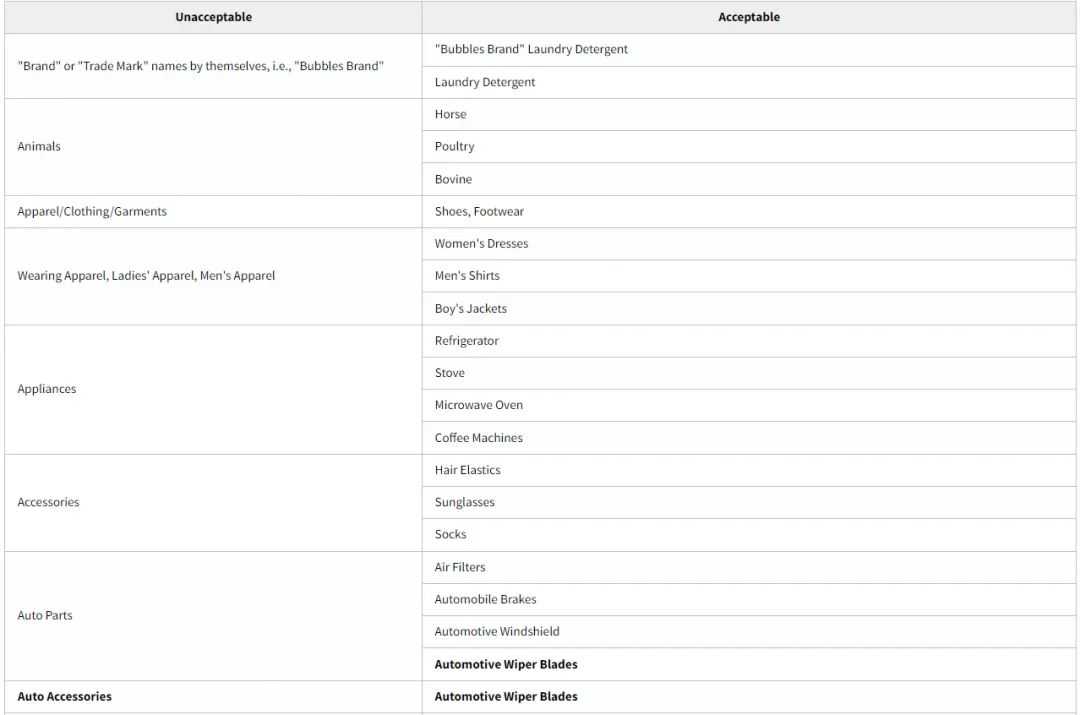The image size is (1080, 715).
Task: Click the Appliances row label
Action: [x=213, y=389]
